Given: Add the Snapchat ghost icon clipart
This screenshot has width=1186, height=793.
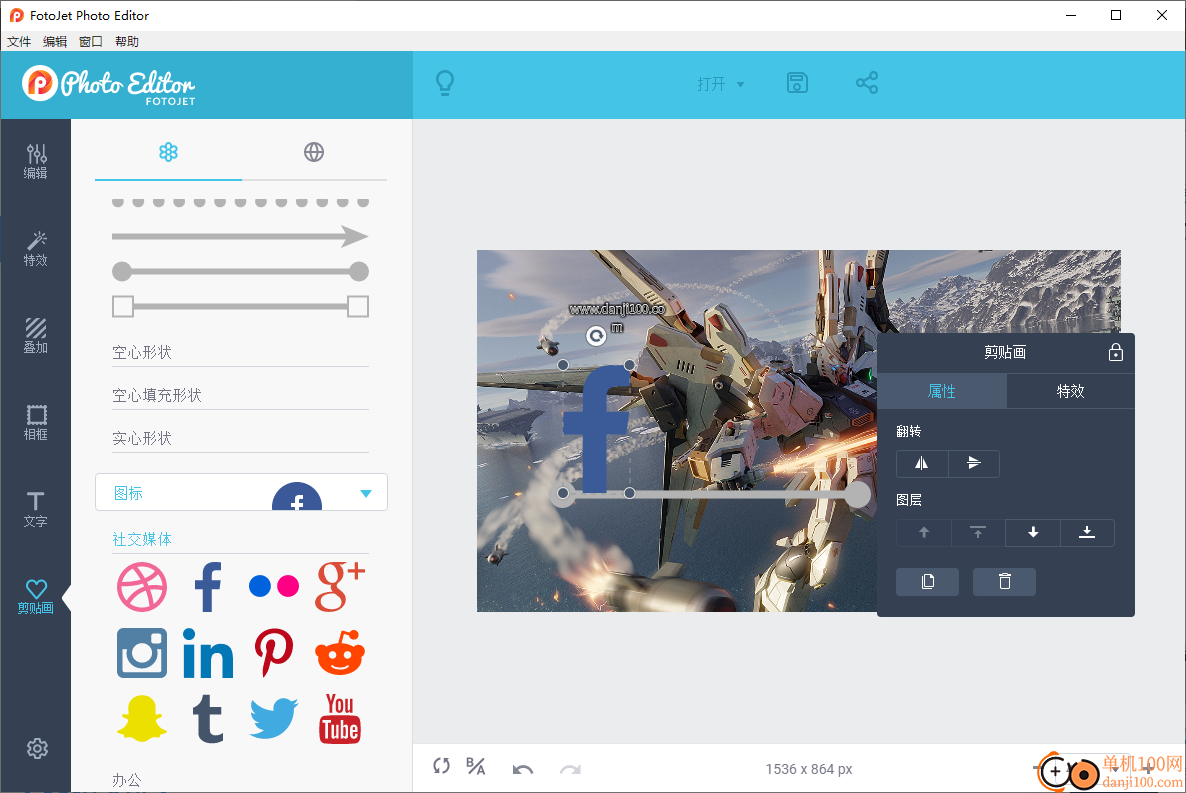Looking at the screenshot, I should (142, 719).
